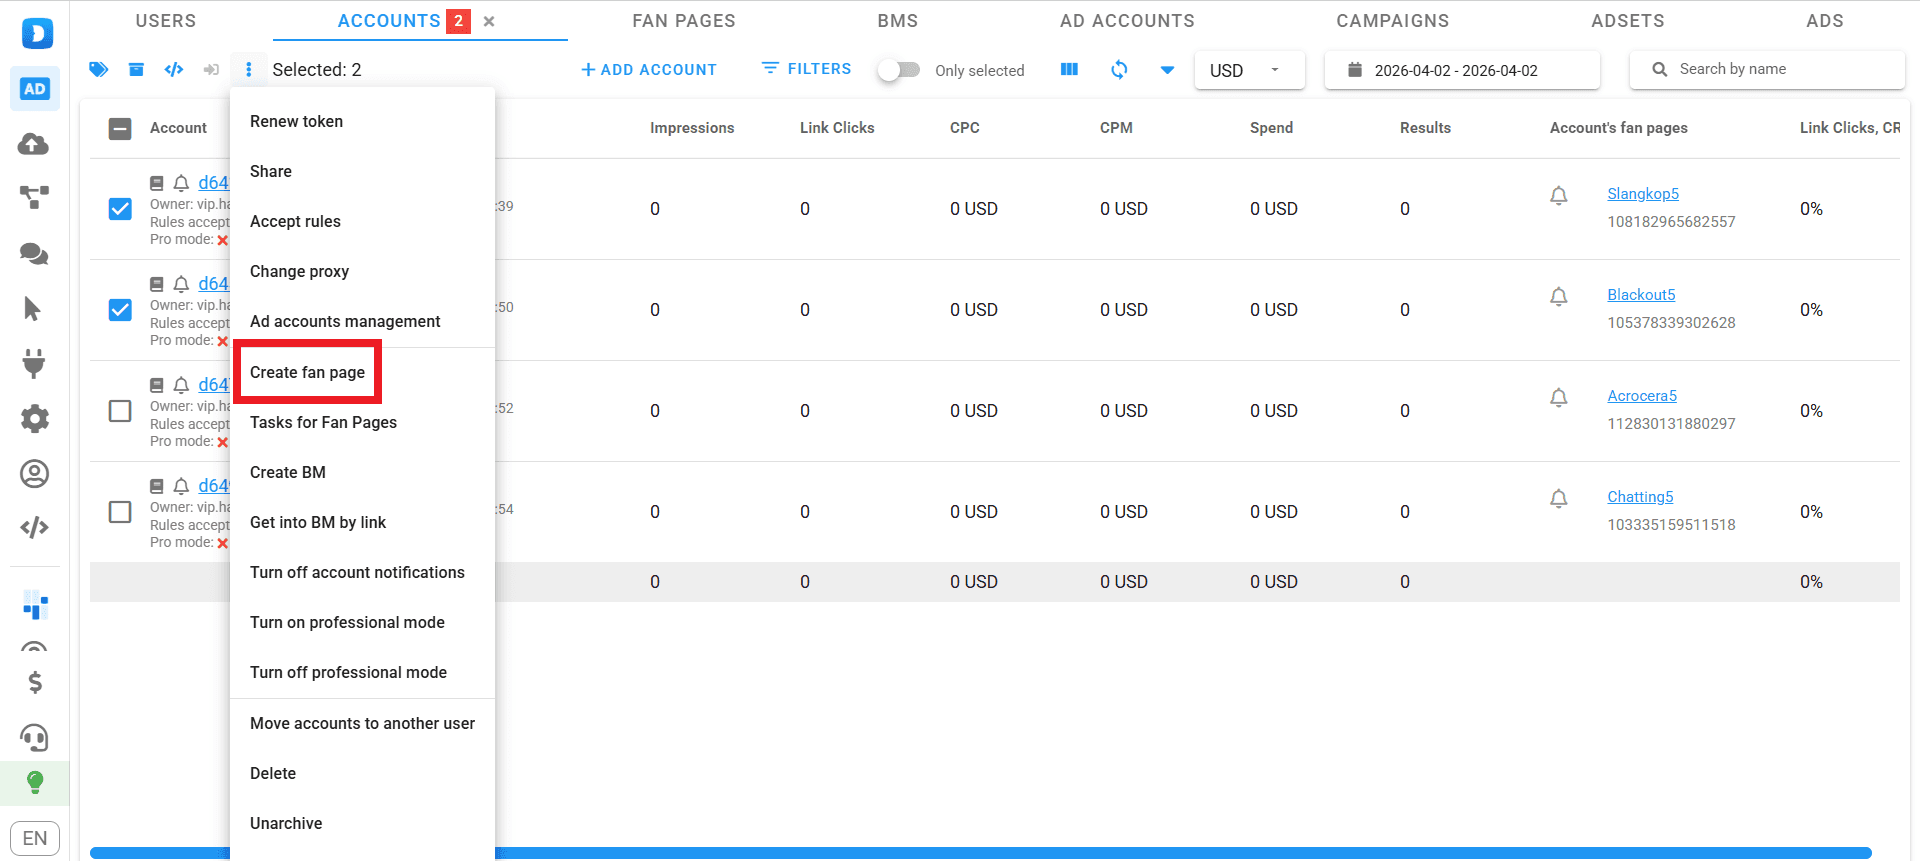Click the Add Account button

pyautogui.click(x=649, y=70)
